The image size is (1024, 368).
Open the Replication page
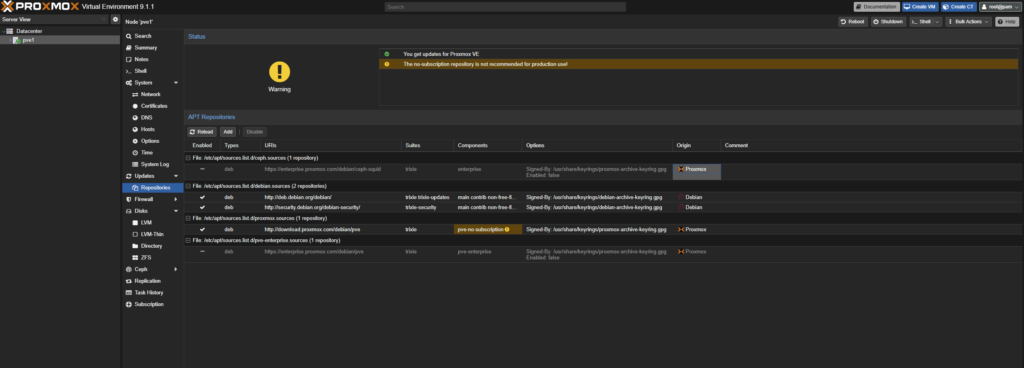[x=147, y=281]
